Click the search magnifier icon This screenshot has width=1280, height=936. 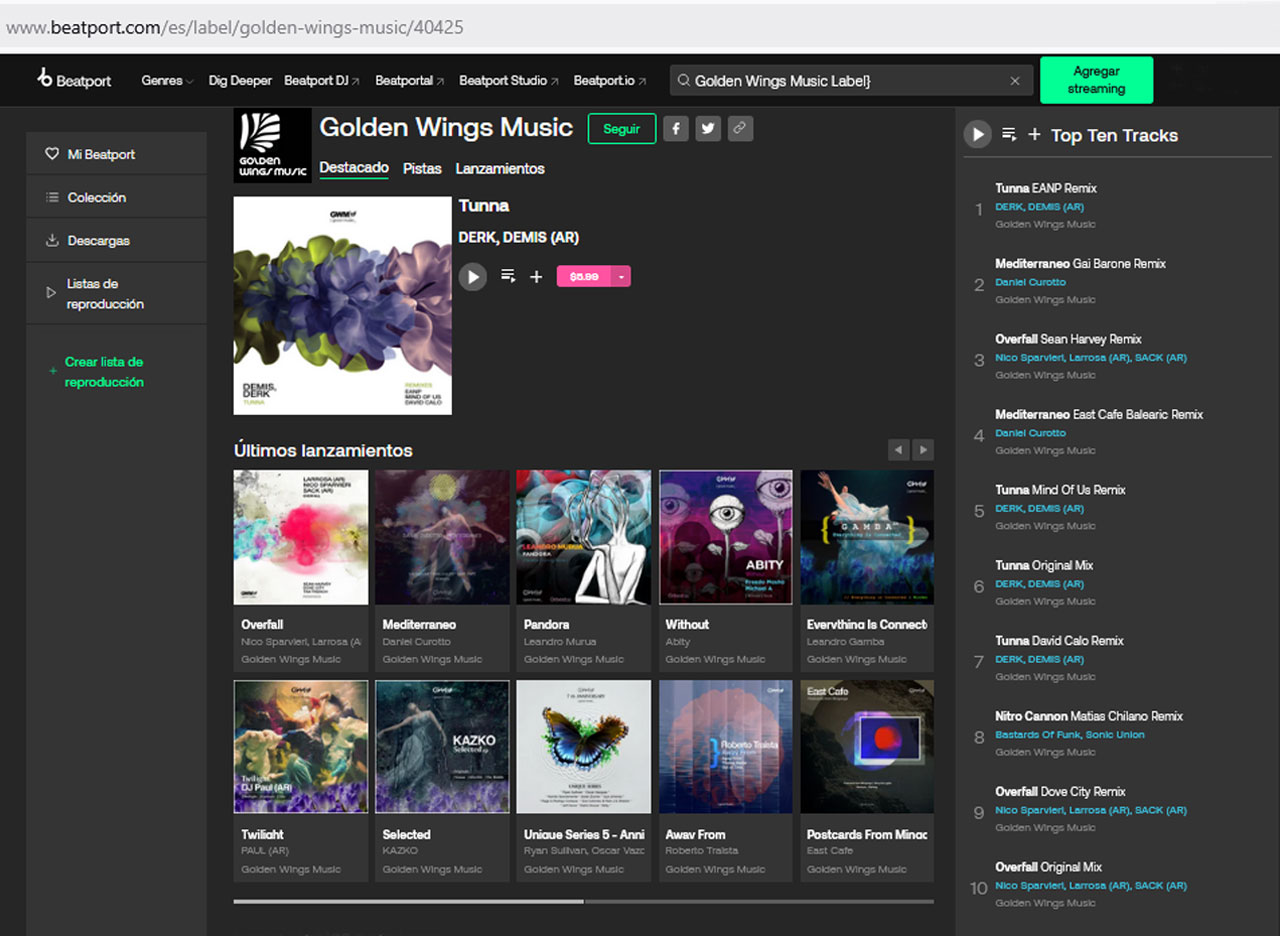pyautogui.click(x=683, y=81)
